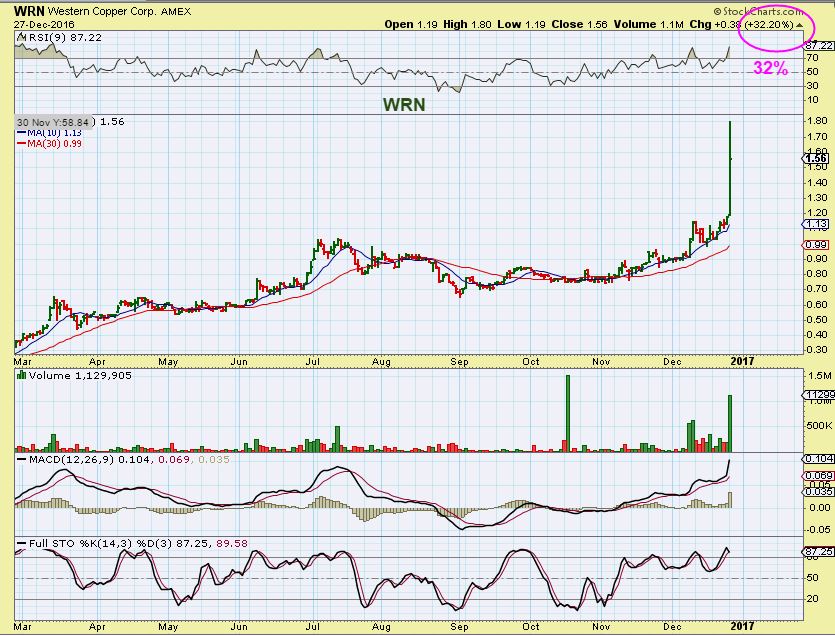Click the 500K volume axis label

click(820, 425)
